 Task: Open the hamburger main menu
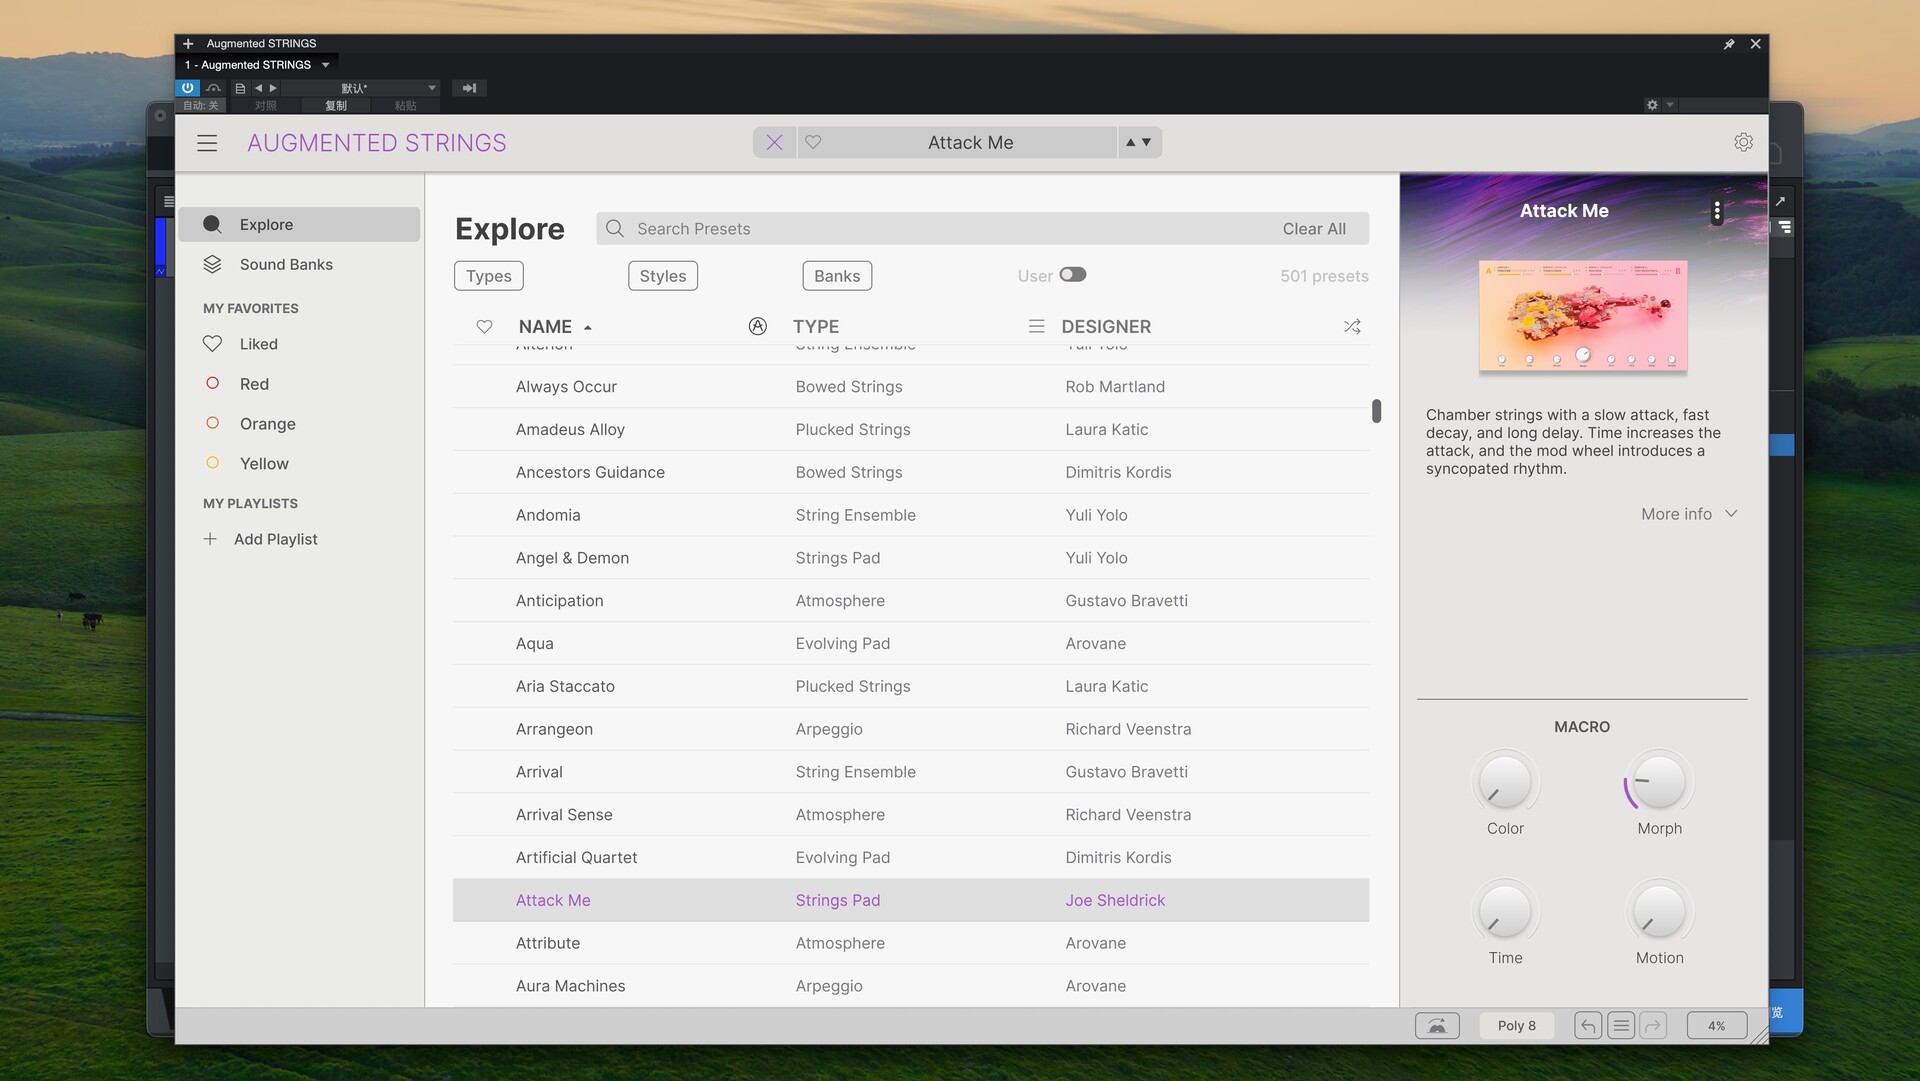207,143
